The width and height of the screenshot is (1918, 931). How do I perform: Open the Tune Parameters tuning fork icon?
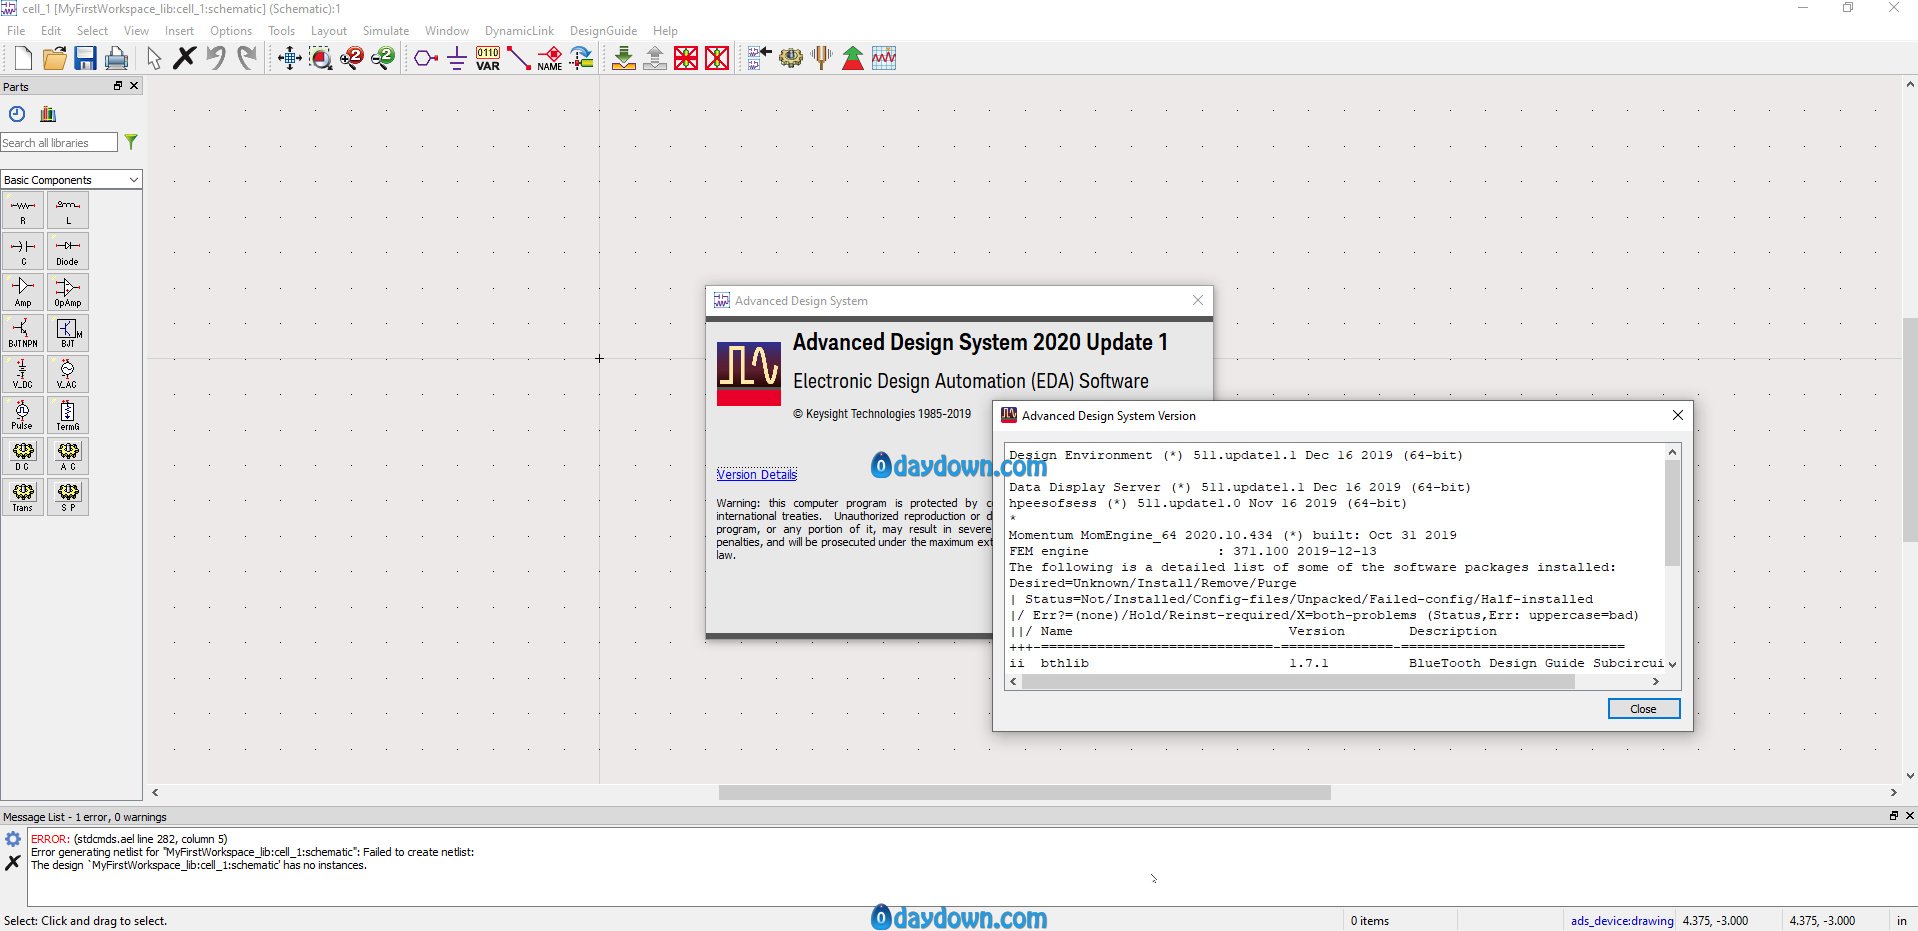(822, 58)
